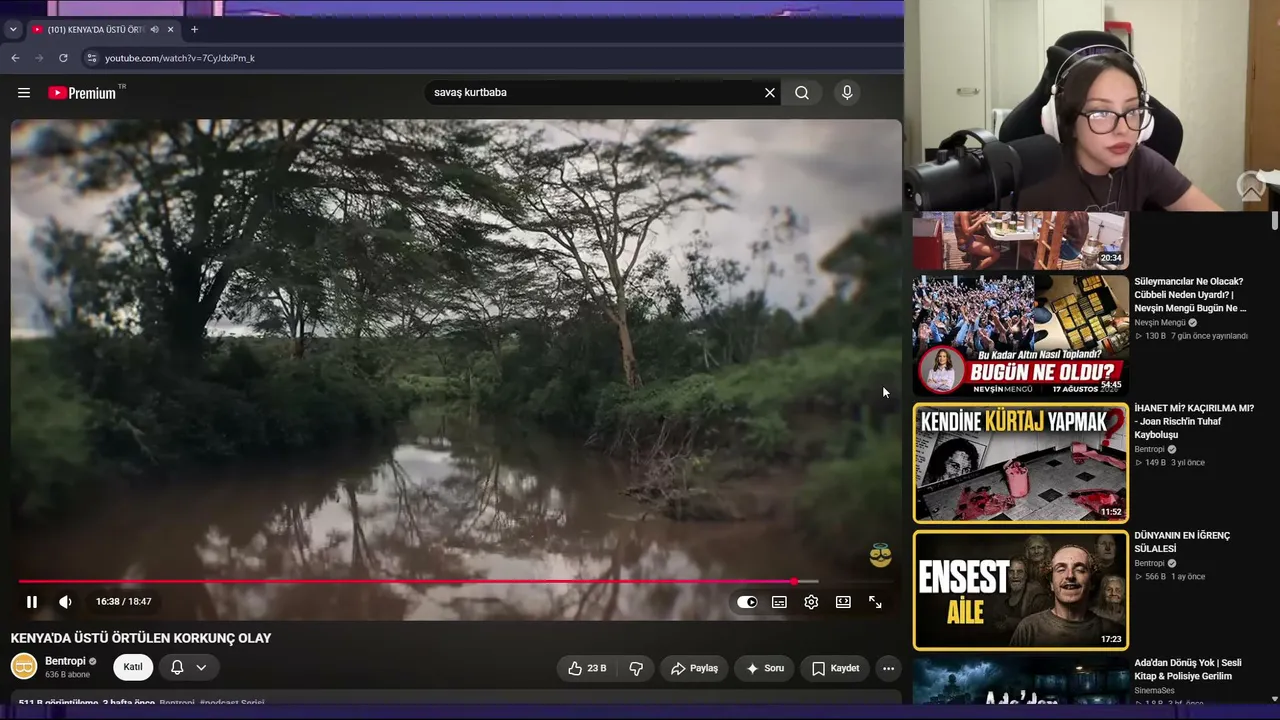The image size is (1280, 720).
Task: Pause the playing video
Action: (x=32, y=602)
